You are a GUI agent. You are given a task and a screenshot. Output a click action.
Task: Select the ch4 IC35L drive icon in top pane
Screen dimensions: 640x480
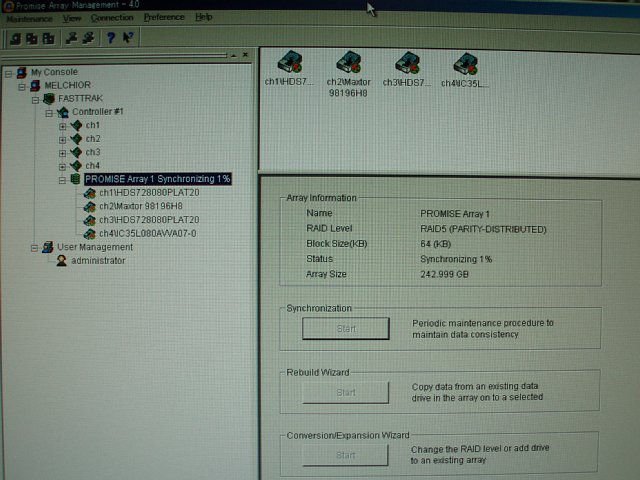pos(465,65)
